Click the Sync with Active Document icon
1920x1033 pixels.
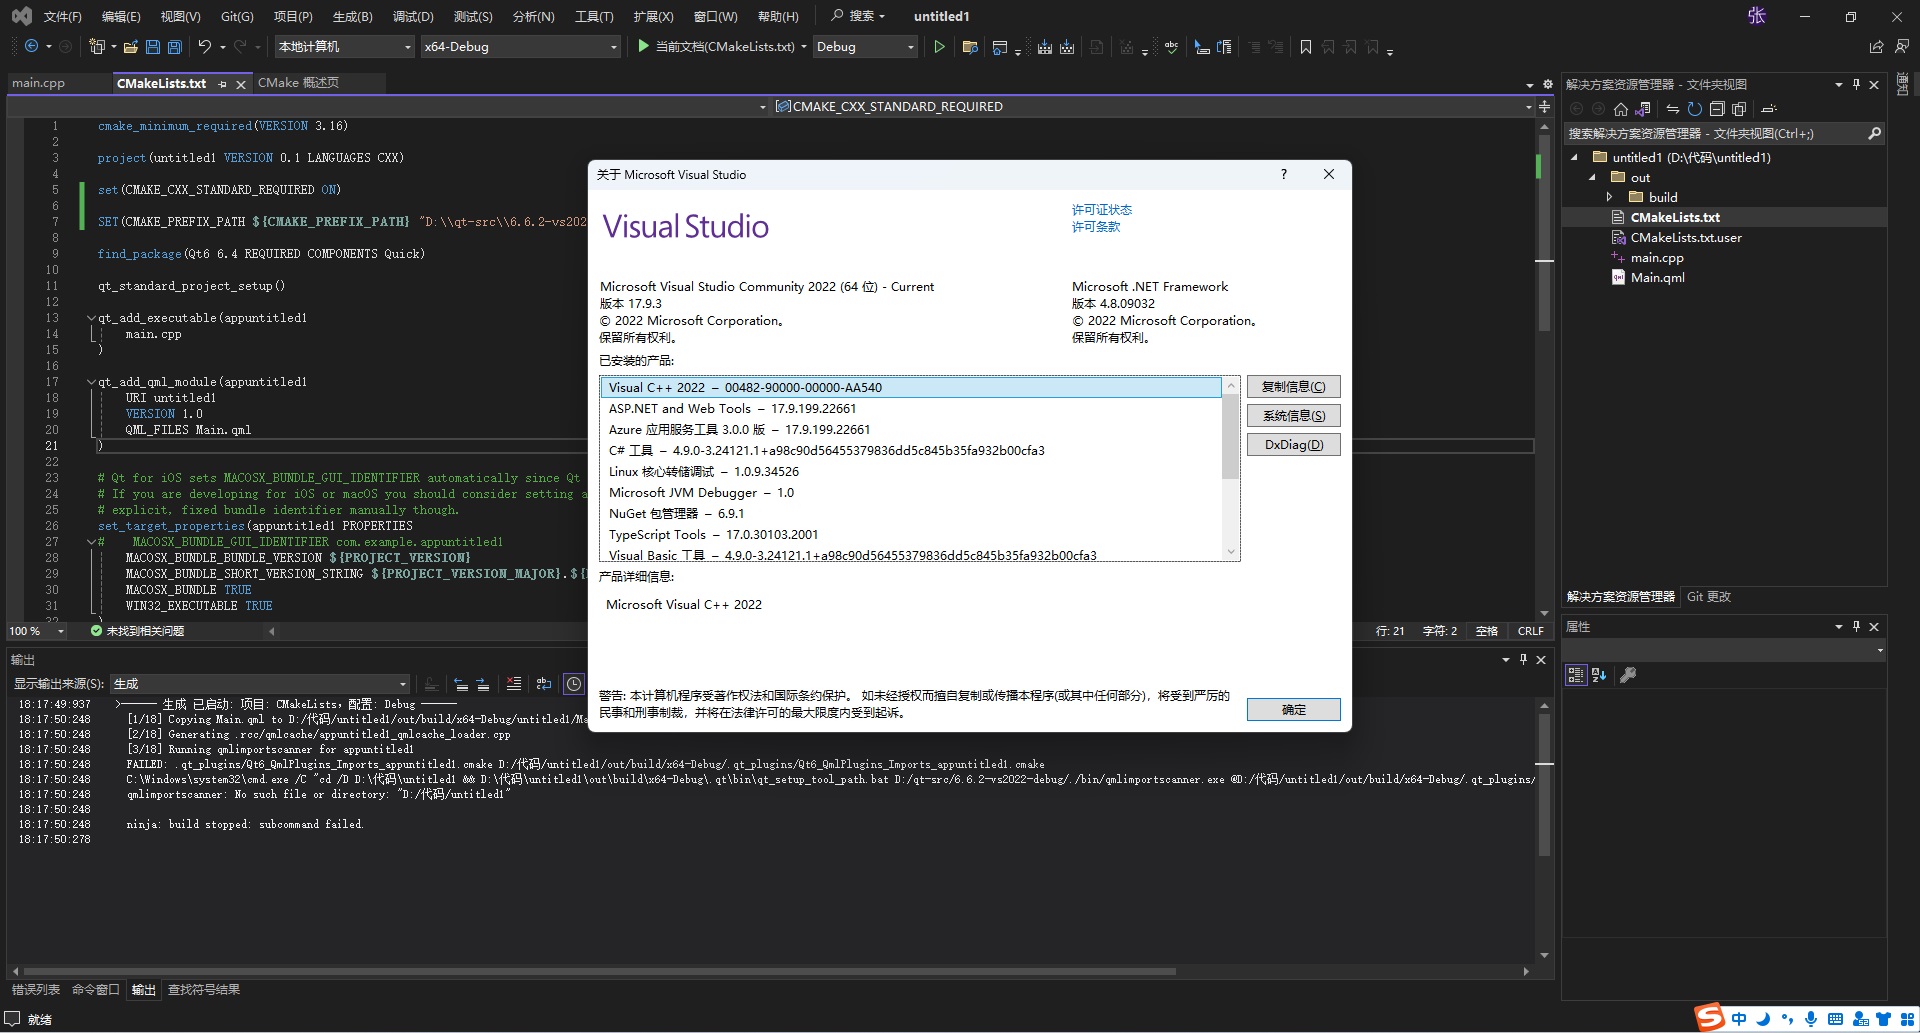point(1672,109)
